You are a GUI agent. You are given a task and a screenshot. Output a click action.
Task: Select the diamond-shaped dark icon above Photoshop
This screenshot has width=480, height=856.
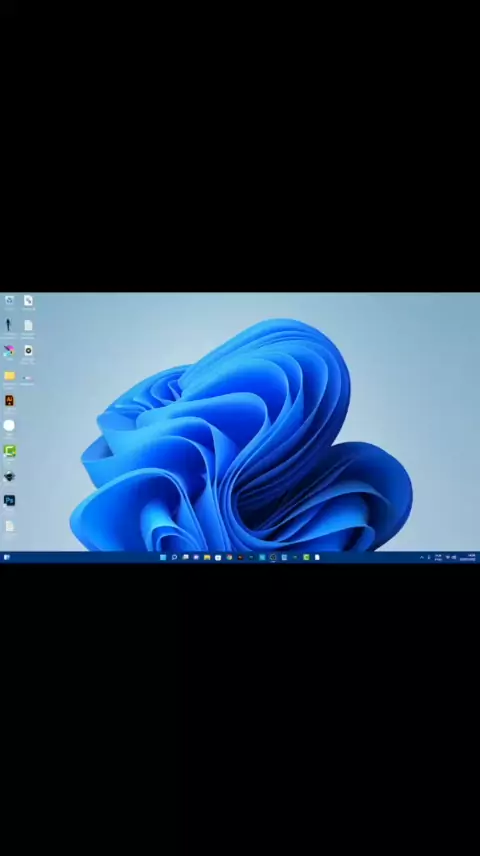pyautogui.click(x=9, y=476)
